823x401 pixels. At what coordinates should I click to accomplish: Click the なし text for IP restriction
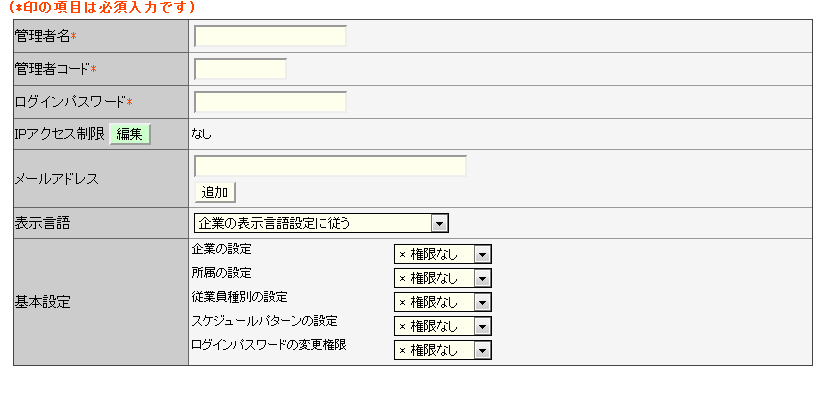tap(202, 135)
